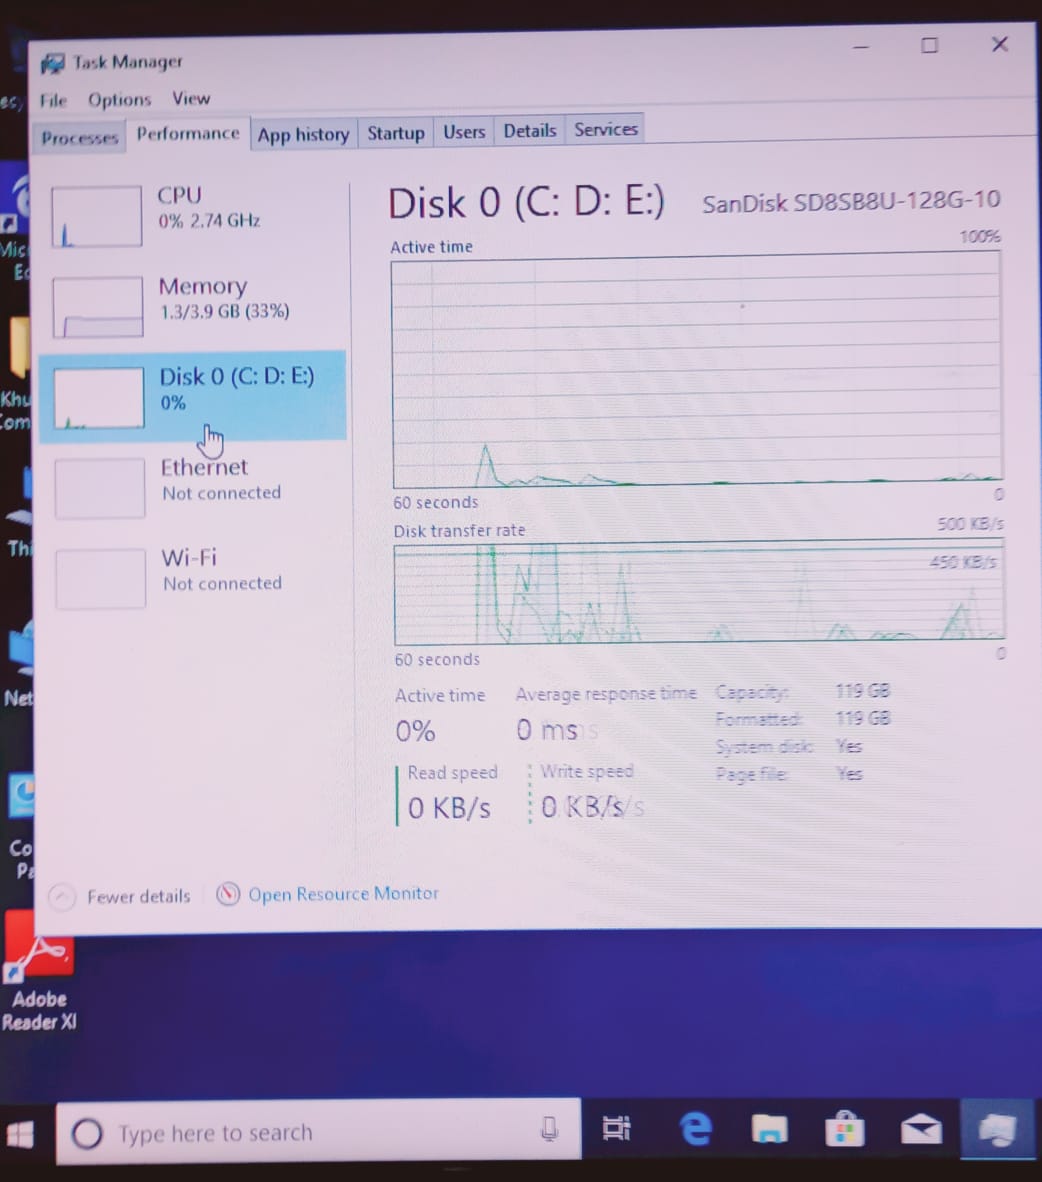Click the Fewer details collapse arrow
The height and width of the screenshot is (1182, 1042).
tap(62, 897)
